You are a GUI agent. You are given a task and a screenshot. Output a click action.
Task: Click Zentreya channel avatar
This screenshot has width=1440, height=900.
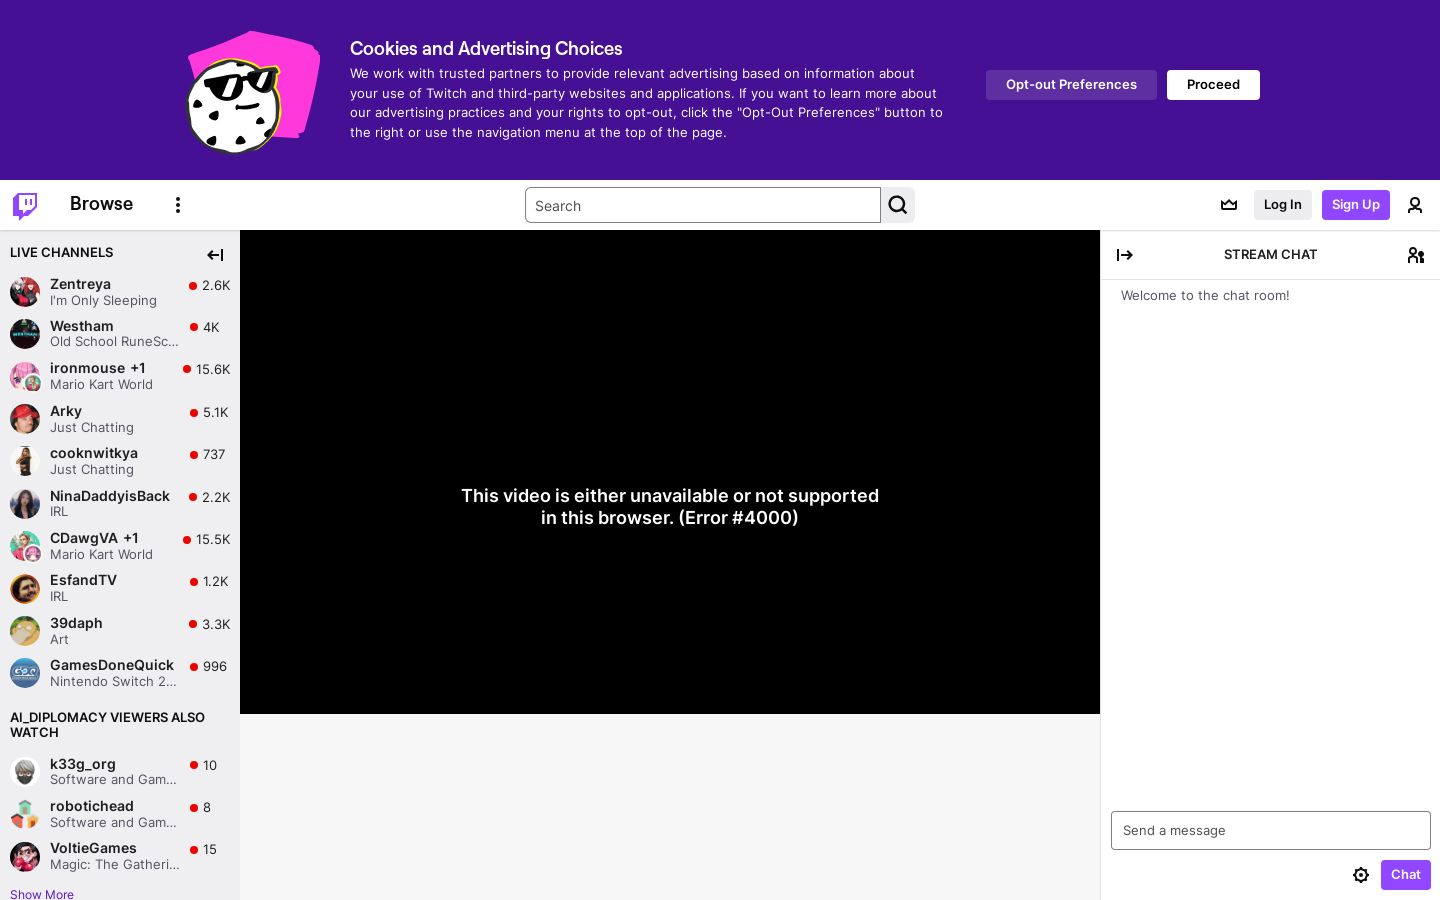(25, 292)
